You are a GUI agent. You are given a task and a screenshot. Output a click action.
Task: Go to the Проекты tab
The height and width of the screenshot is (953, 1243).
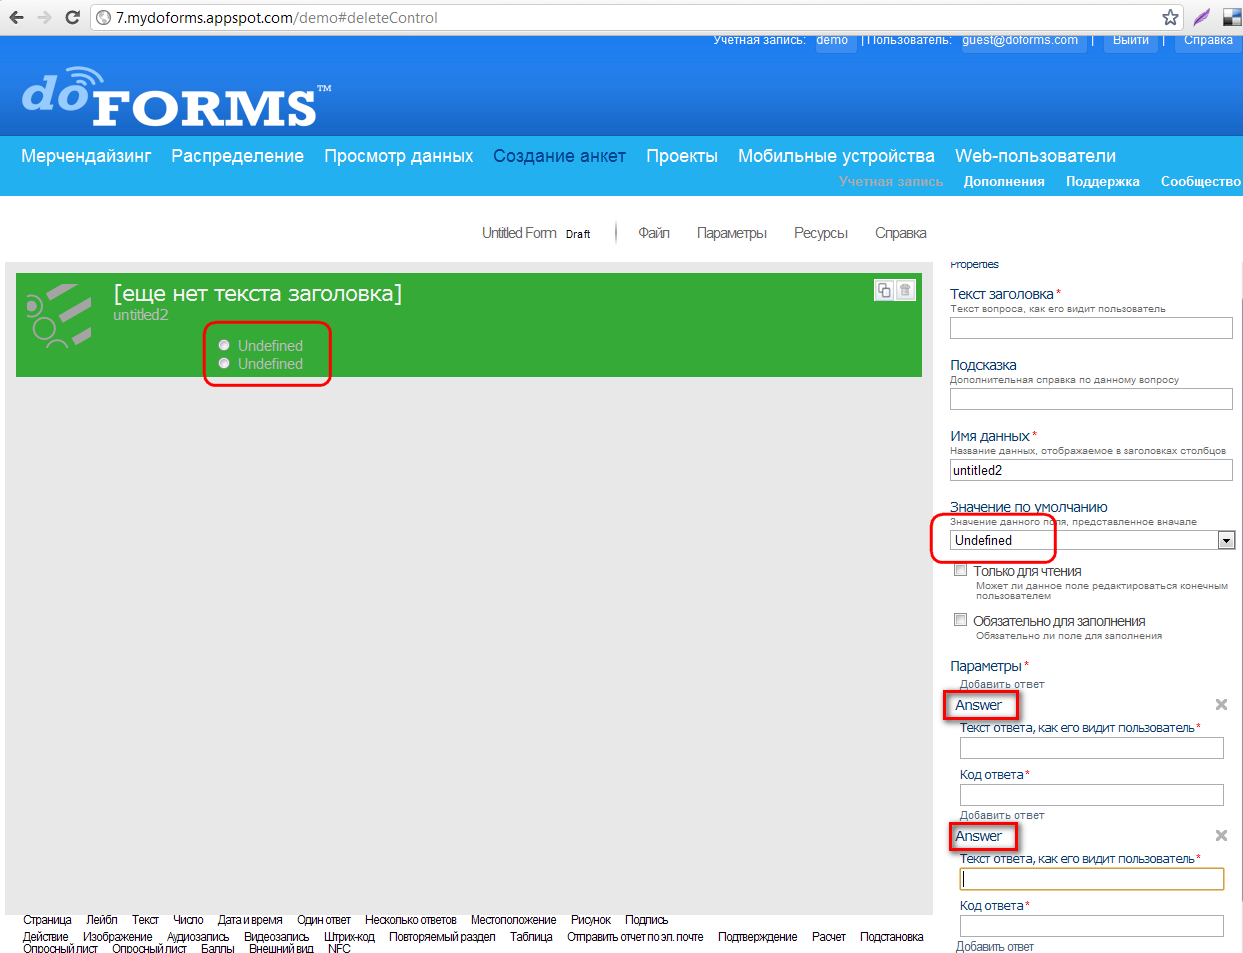(x=681, y=156)
